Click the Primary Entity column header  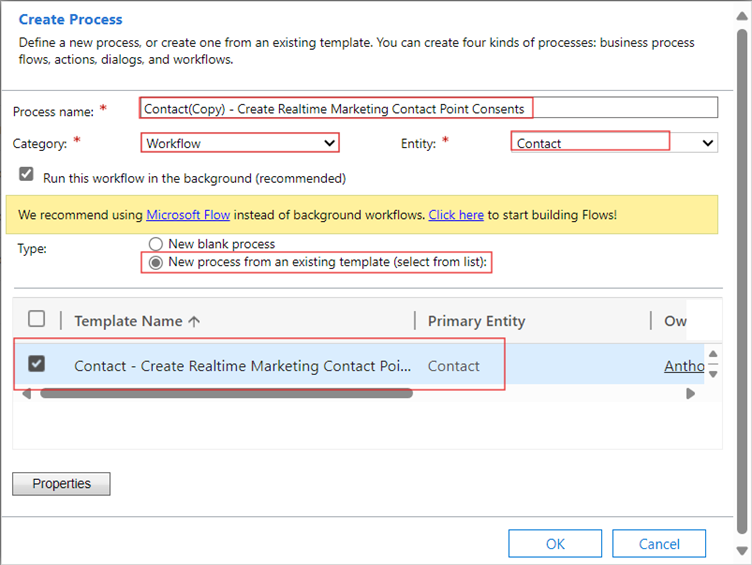[476, 321]
